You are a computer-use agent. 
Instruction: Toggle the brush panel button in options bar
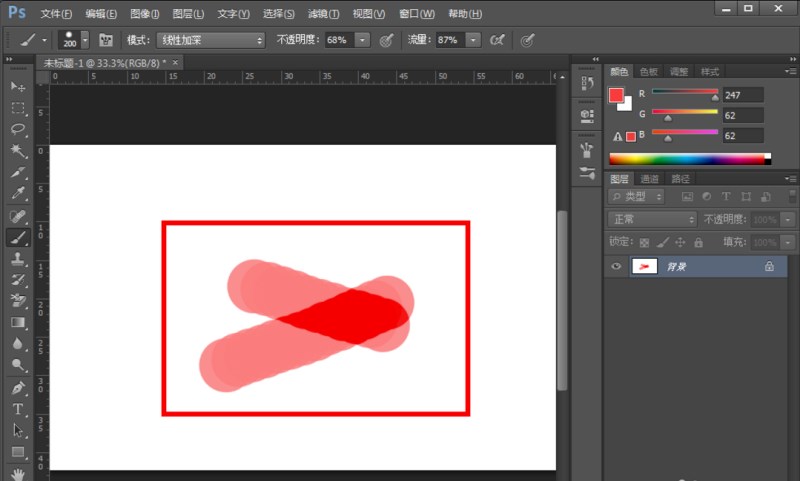pyautogui.click(x=105, y=40)
